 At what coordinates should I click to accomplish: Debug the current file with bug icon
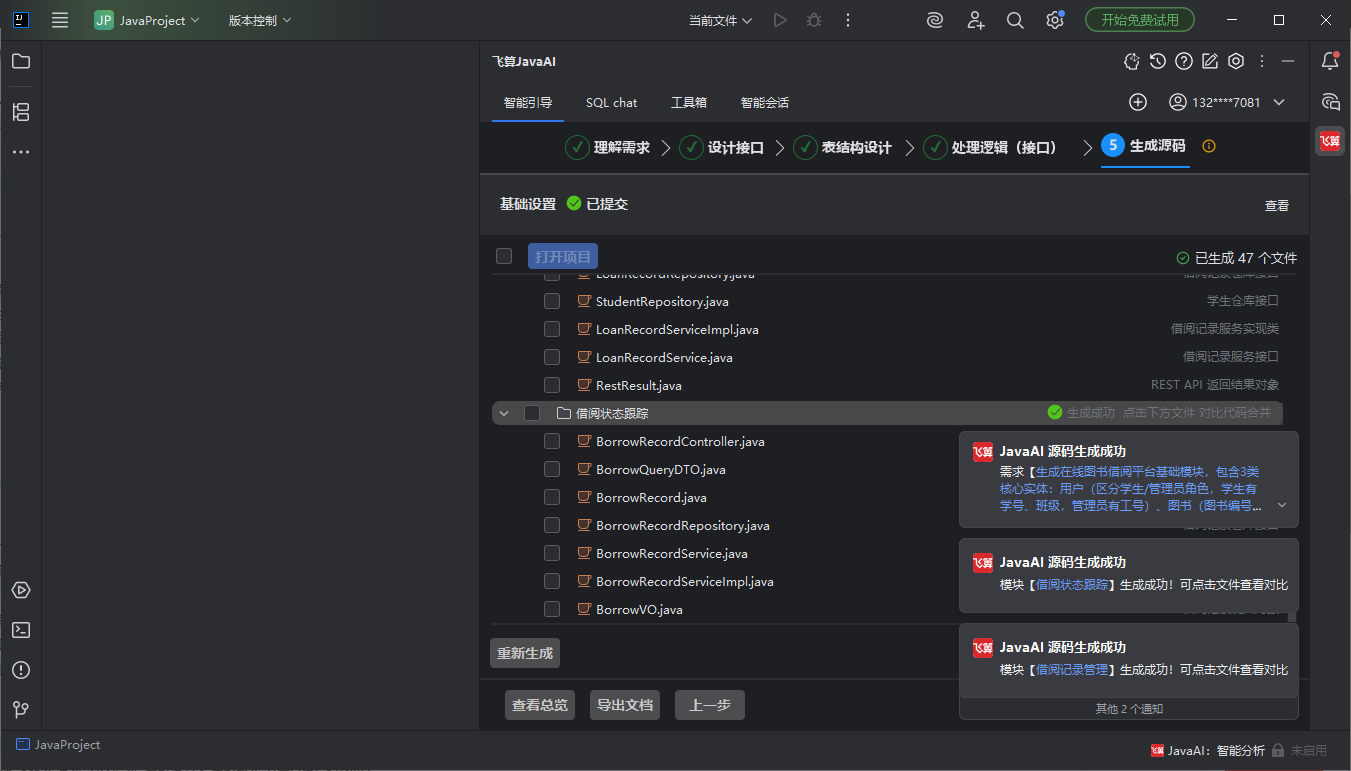coord(814,20)
